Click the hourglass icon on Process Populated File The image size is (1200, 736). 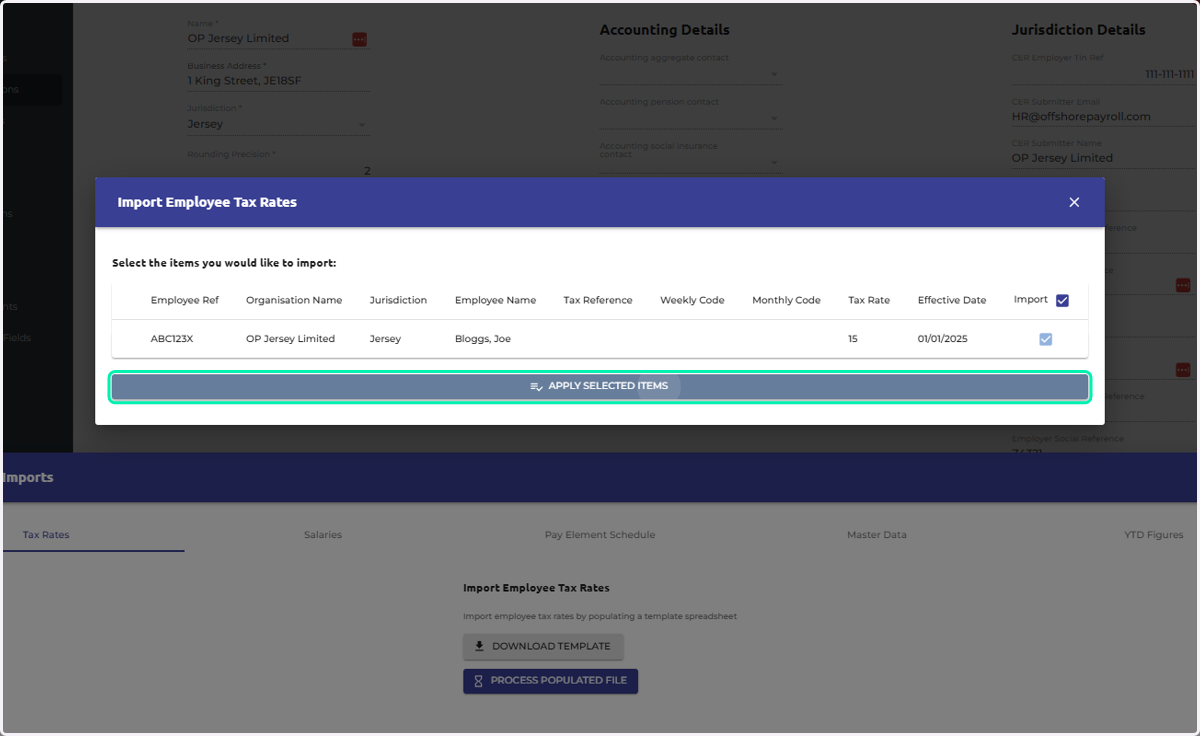coord(479,681)
